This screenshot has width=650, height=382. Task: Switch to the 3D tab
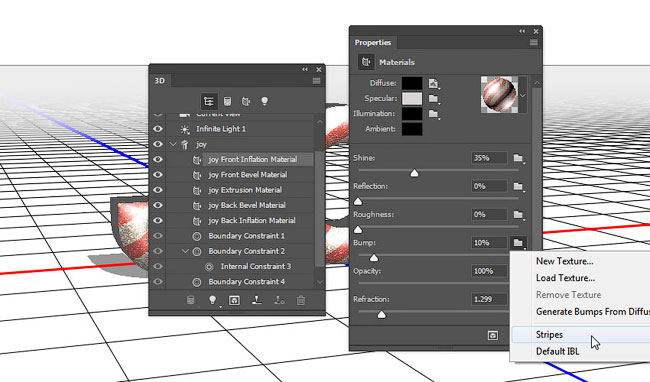click(x=160, y=81)
